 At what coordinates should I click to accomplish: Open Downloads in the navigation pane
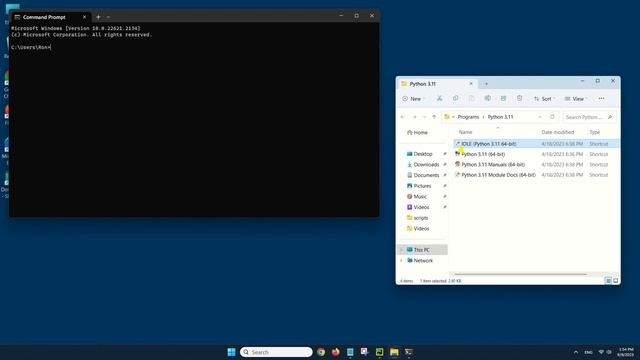[x=423, y=164]
